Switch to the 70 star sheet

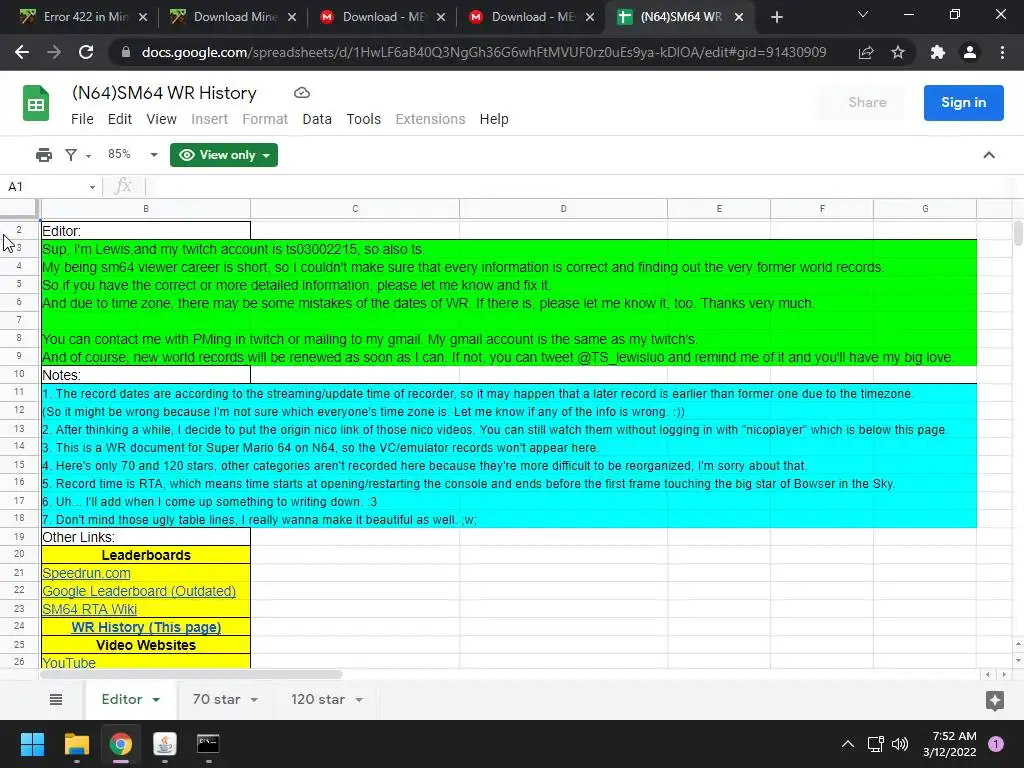click(x=217, y=699)
